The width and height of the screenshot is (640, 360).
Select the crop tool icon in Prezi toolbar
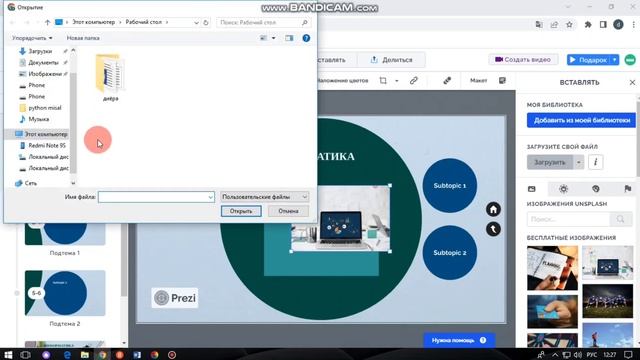[x=383, y=81]
